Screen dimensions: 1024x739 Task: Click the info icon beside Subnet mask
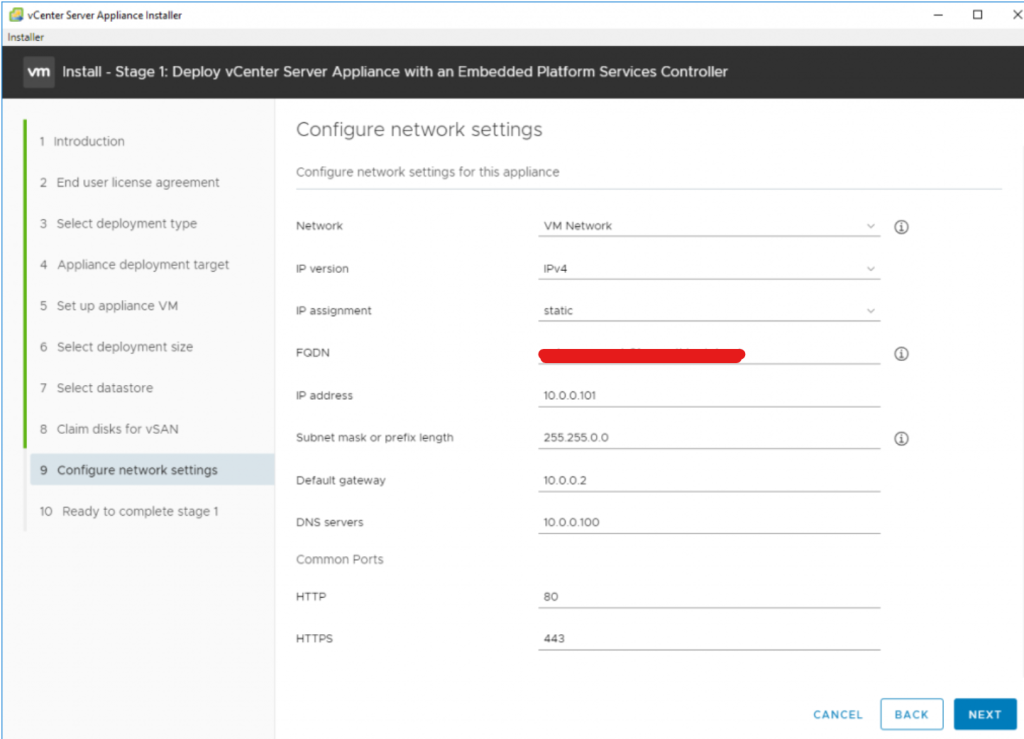coord(901,439)
